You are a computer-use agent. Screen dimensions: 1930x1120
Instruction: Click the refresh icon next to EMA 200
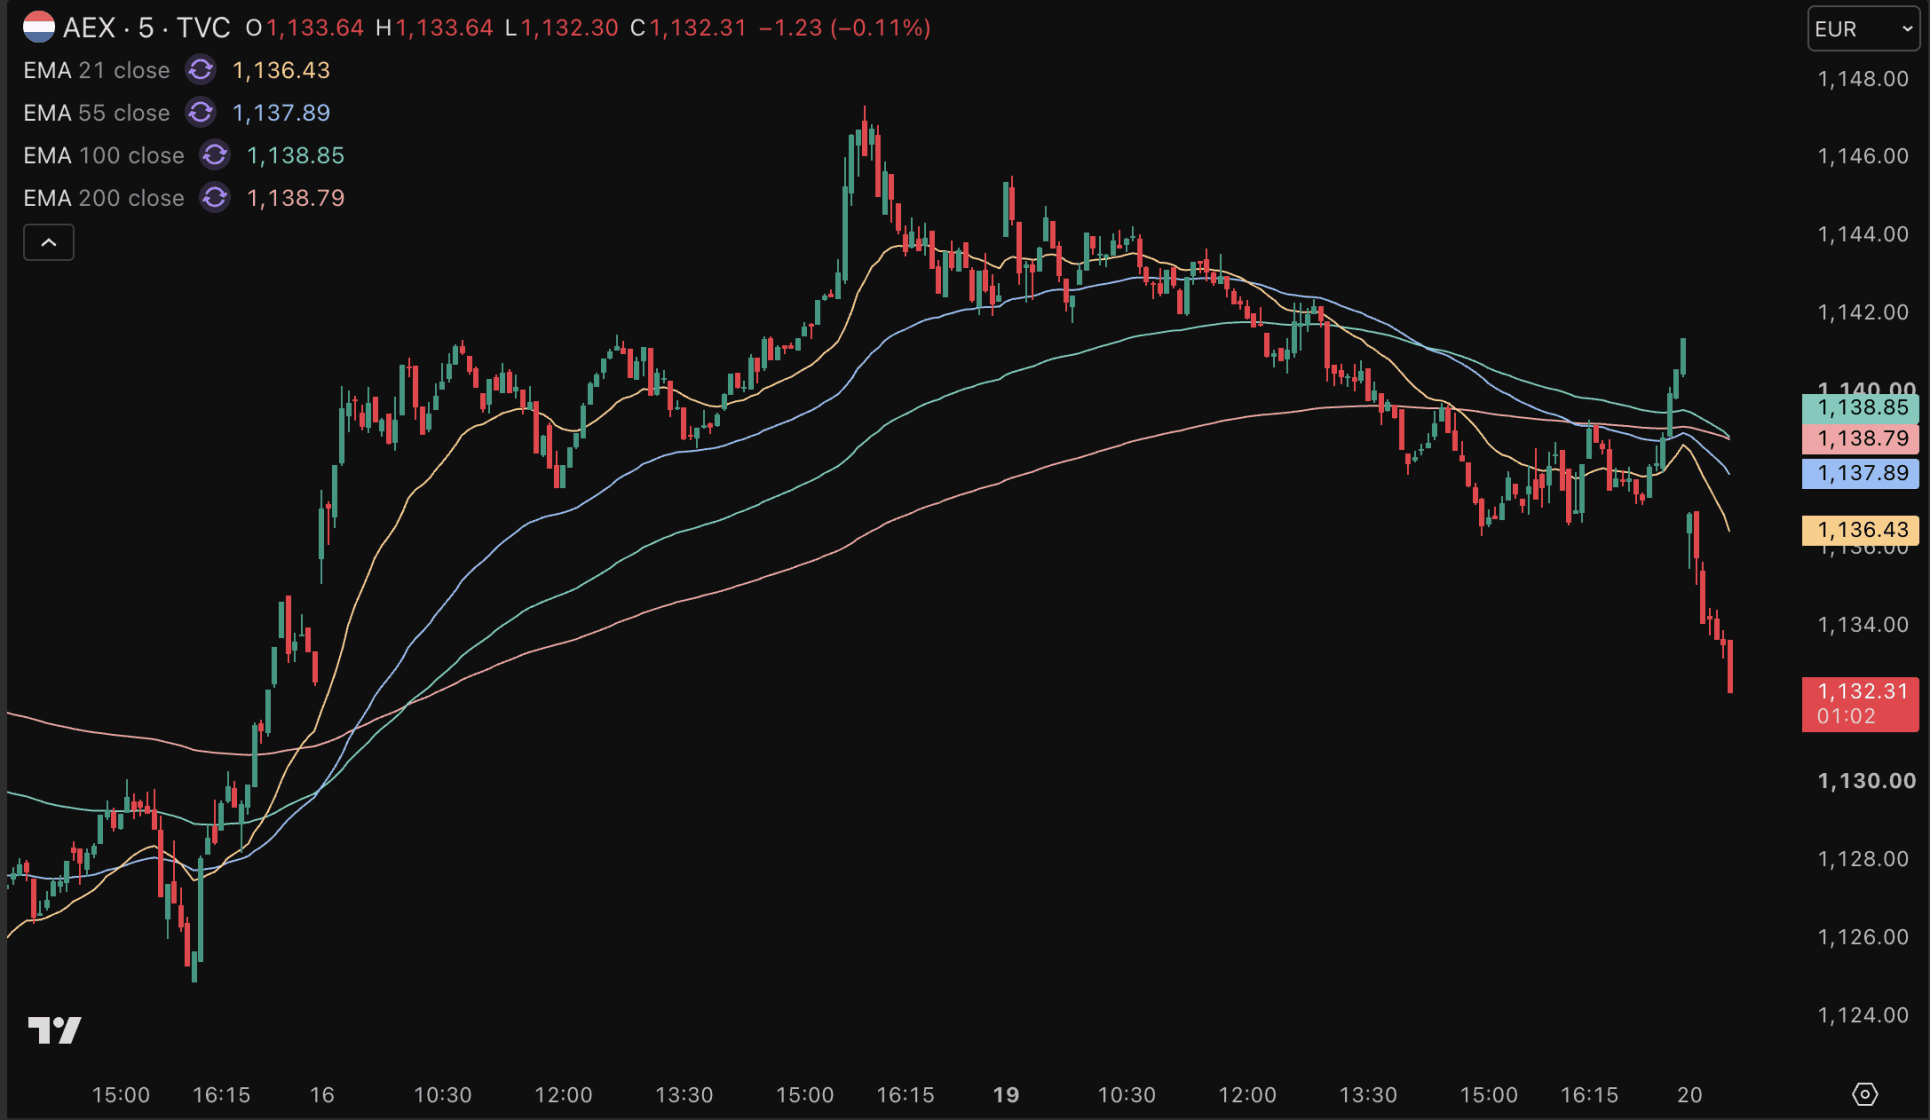click(x=215, y=198)
